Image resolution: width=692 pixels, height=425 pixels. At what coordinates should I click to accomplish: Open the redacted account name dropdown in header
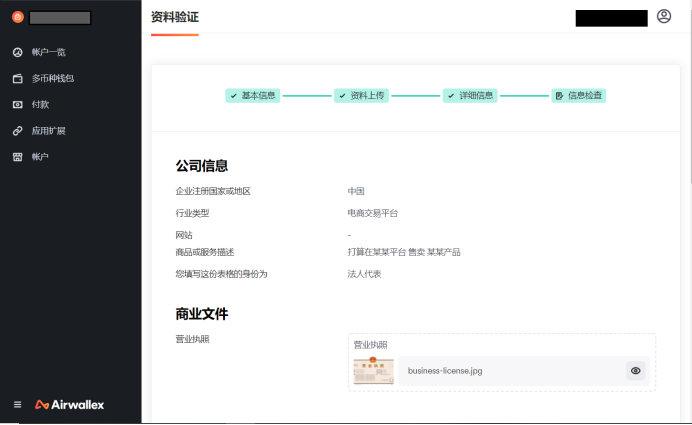click(611, 18)
